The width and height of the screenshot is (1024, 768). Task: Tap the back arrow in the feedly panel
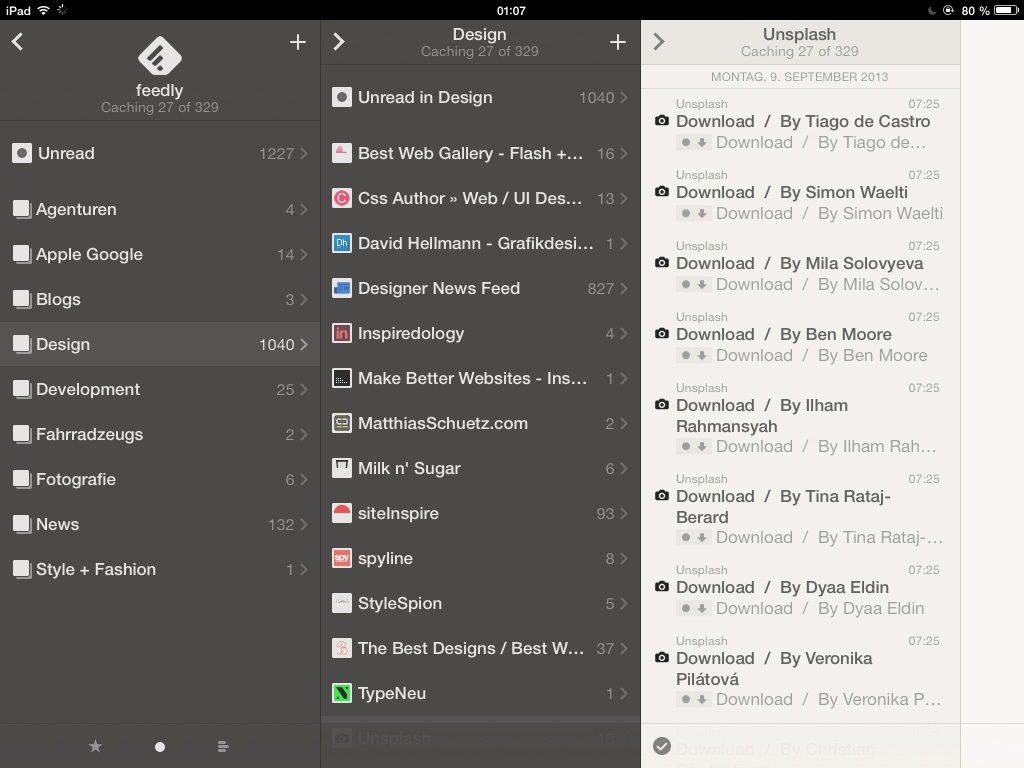click(18, 42)
